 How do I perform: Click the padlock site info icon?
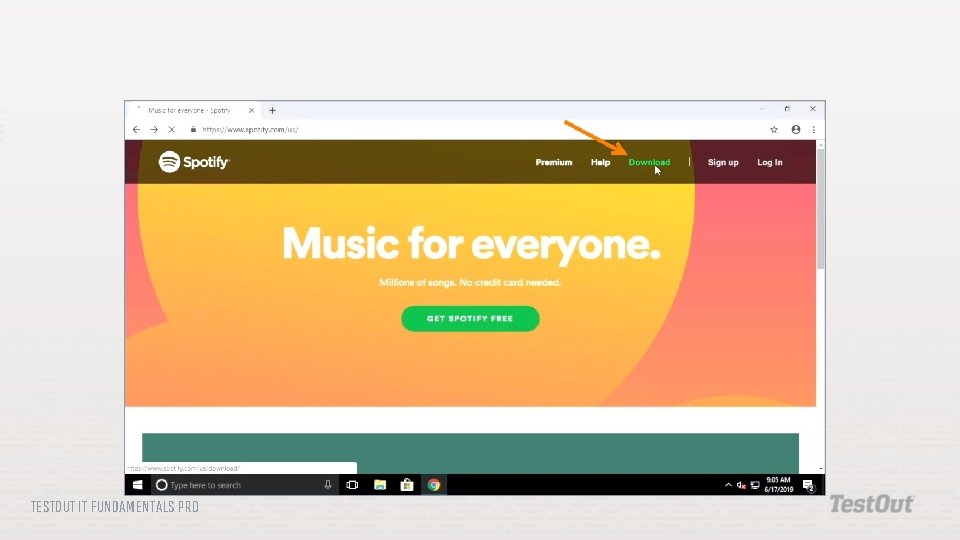point(193,130)
